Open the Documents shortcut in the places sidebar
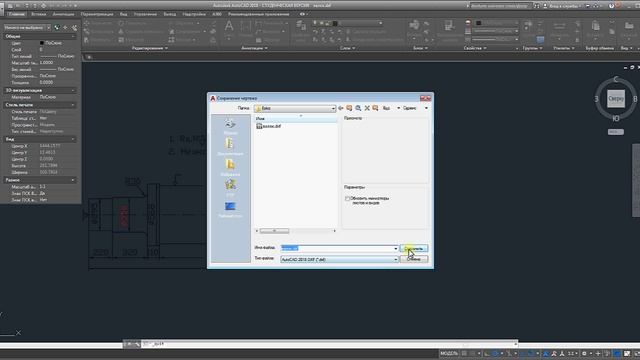The image size is (640, 360). click(230, 146)
